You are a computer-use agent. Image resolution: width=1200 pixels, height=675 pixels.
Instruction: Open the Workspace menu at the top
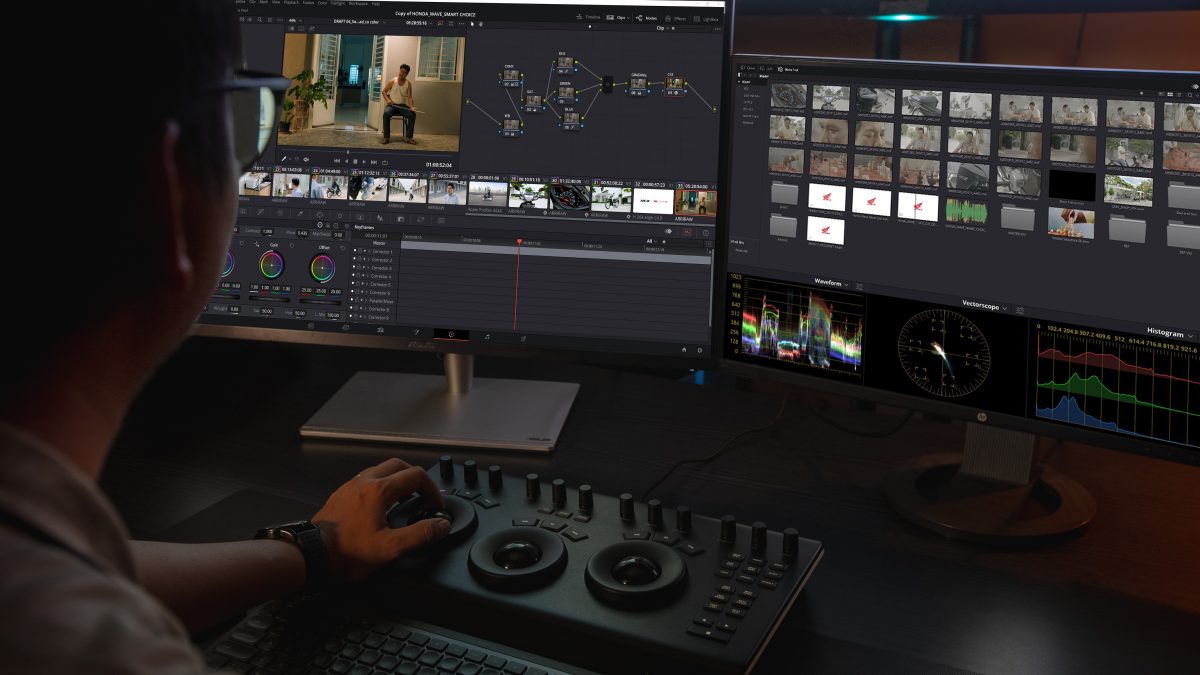pos(356,4)
